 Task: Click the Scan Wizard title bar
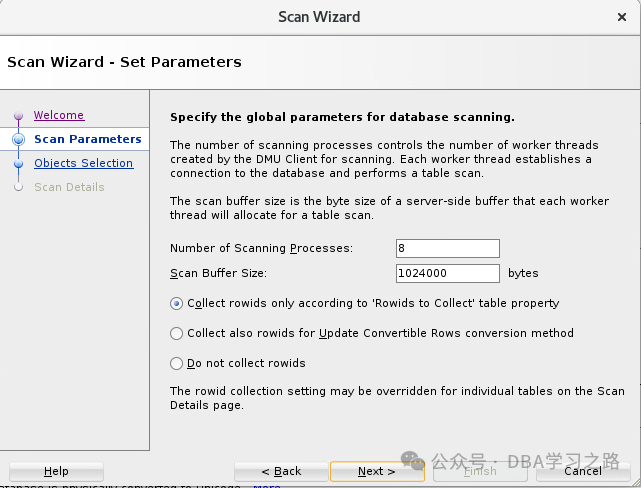pyautogui.click(x=320, y=16)
